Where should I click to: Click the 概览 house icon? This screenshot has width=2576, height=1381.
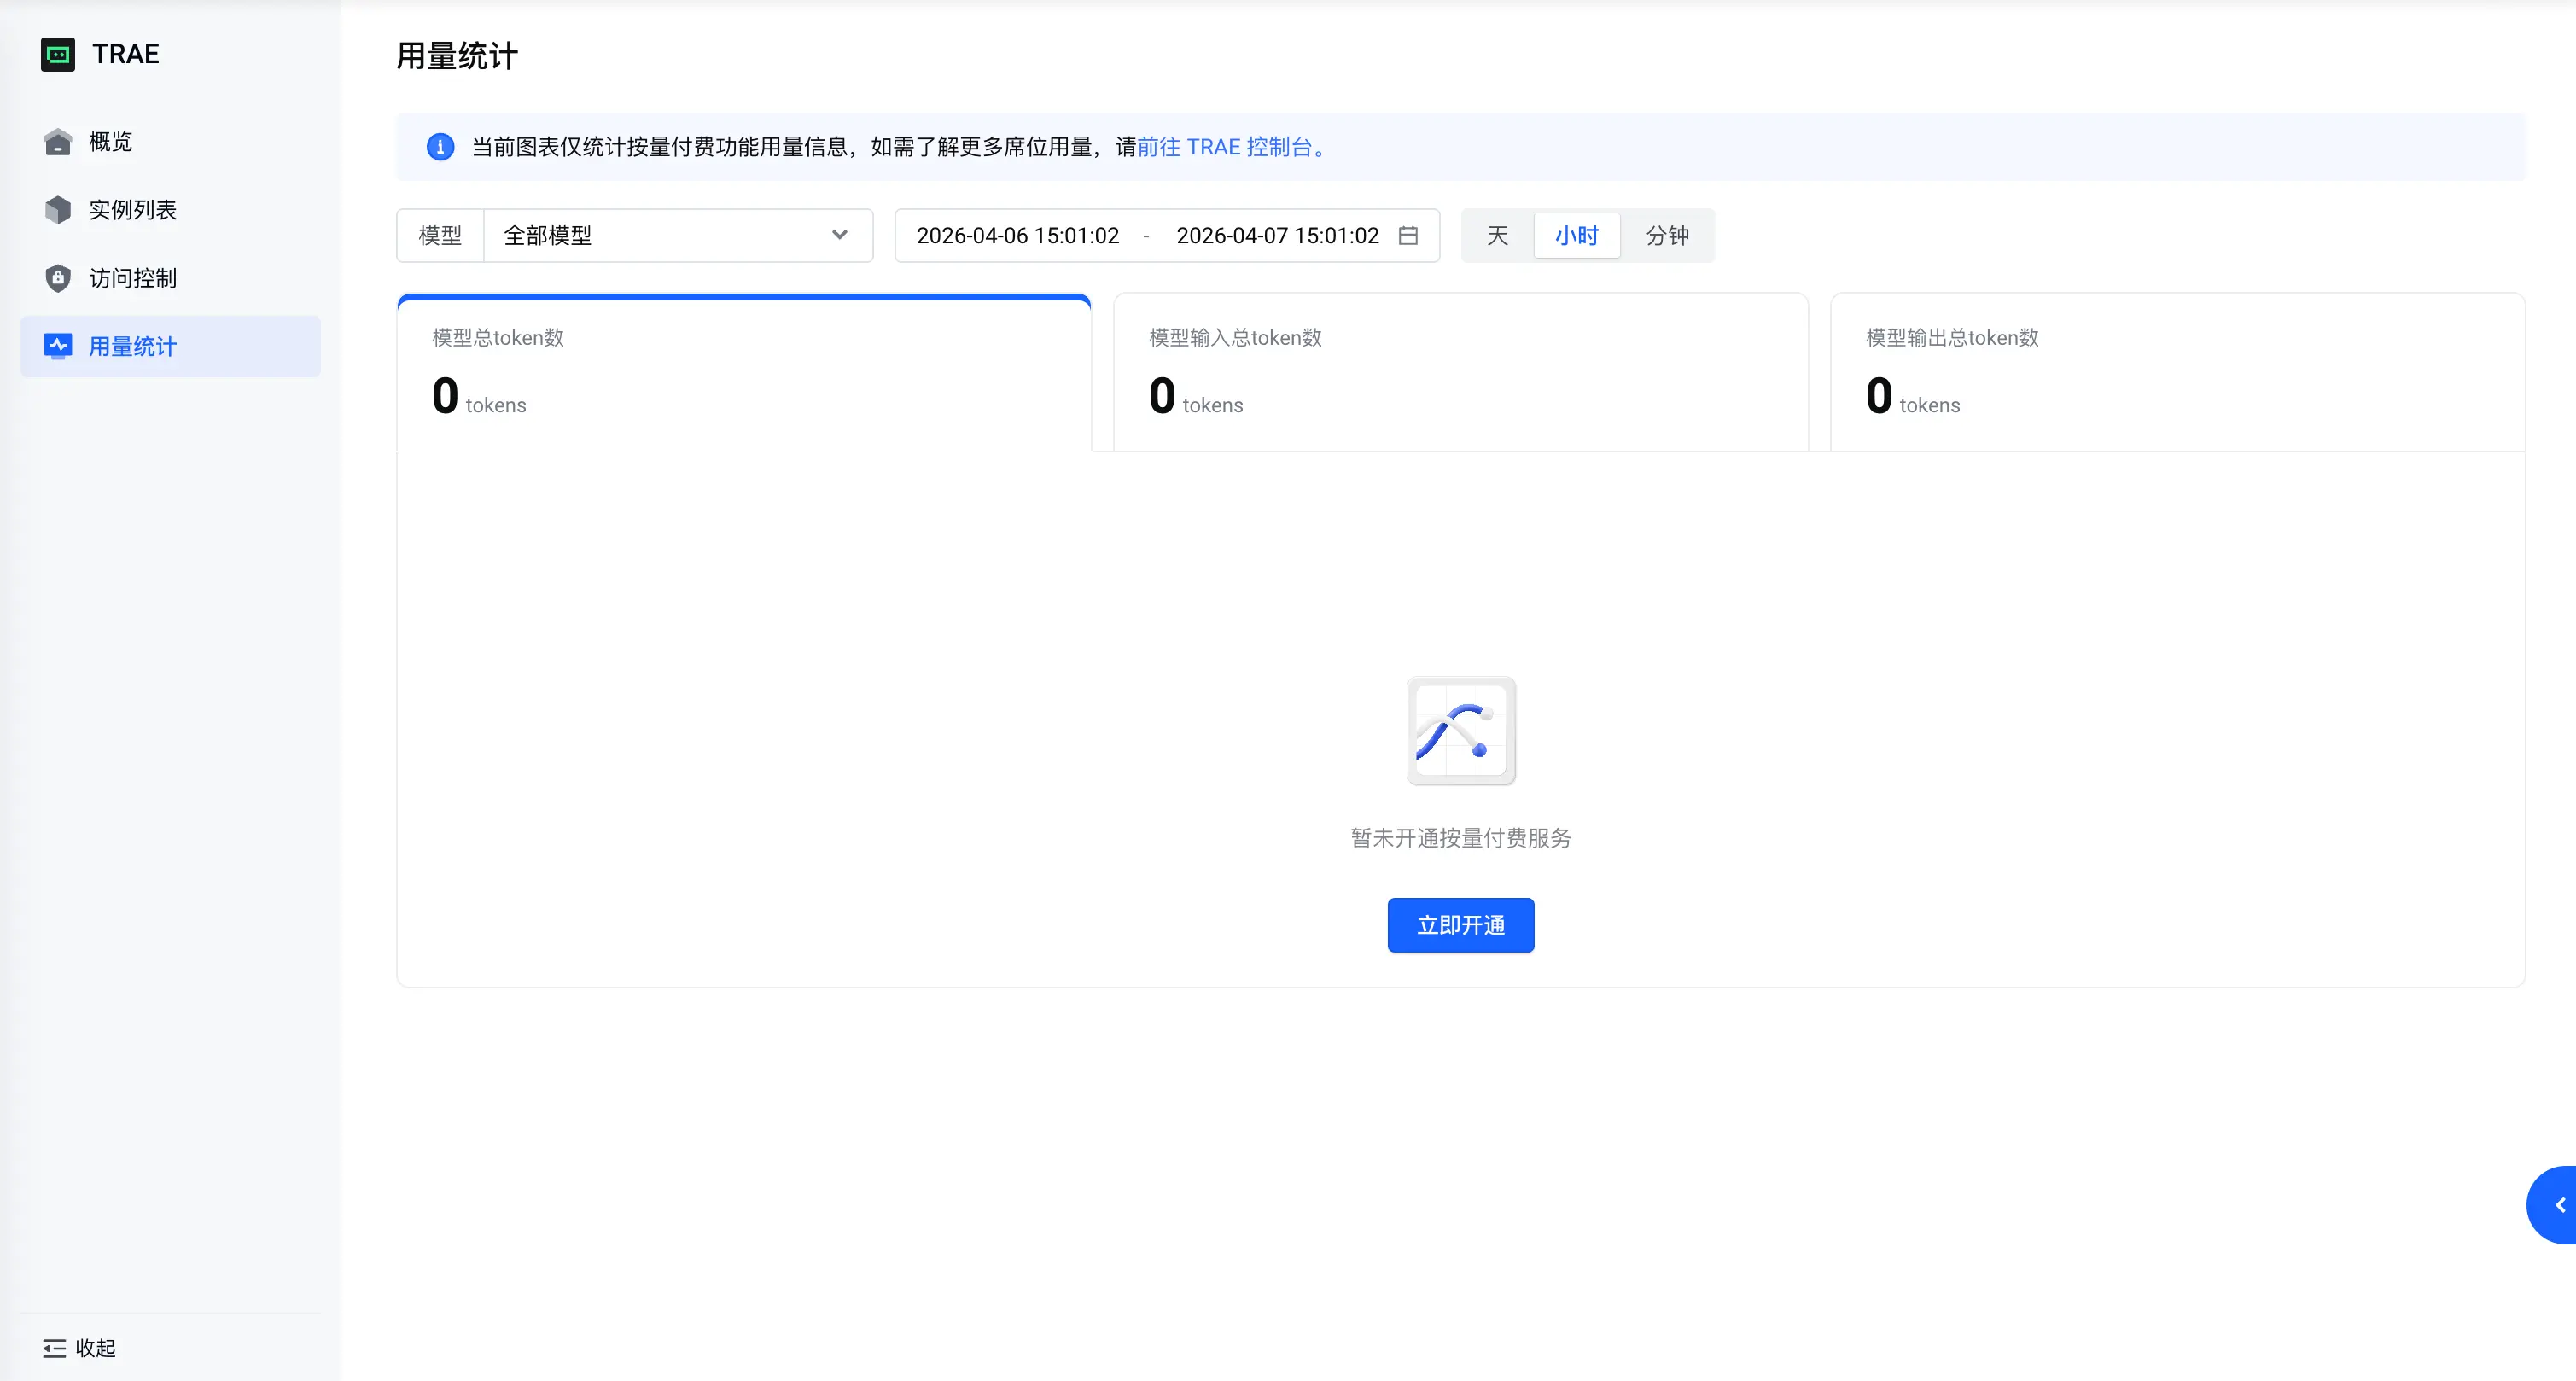(x=58, y=142)
